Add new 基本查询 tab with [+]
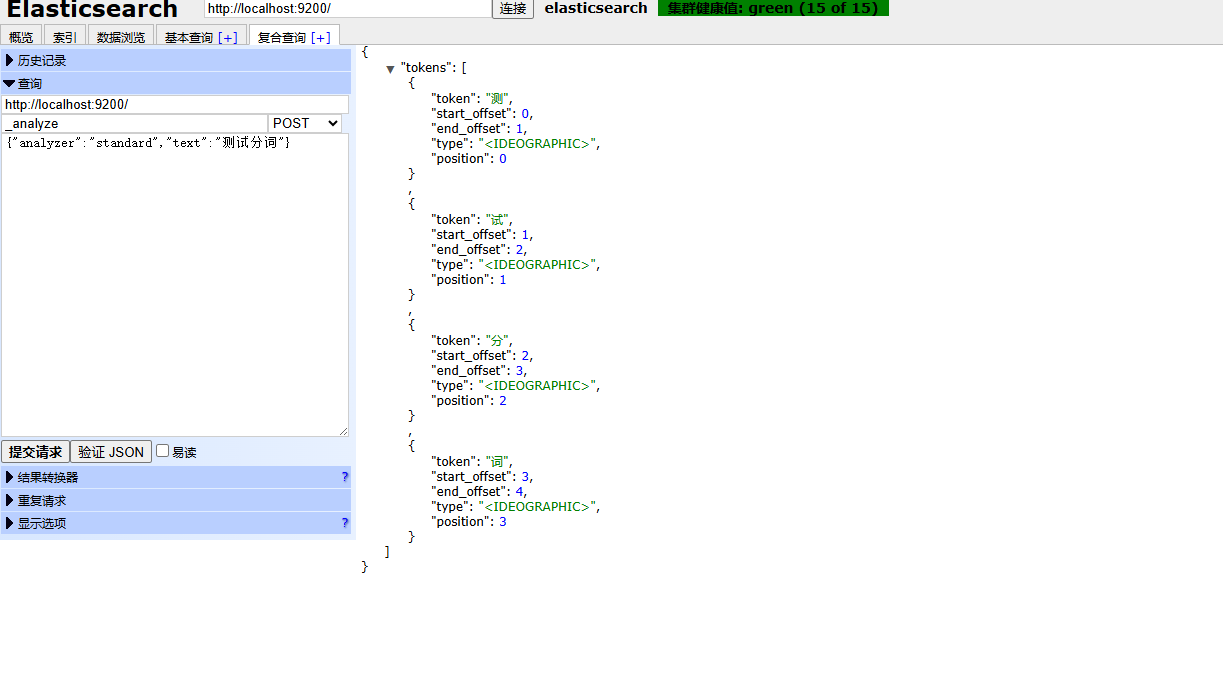The image size is (1223, 691). point(228,37)
